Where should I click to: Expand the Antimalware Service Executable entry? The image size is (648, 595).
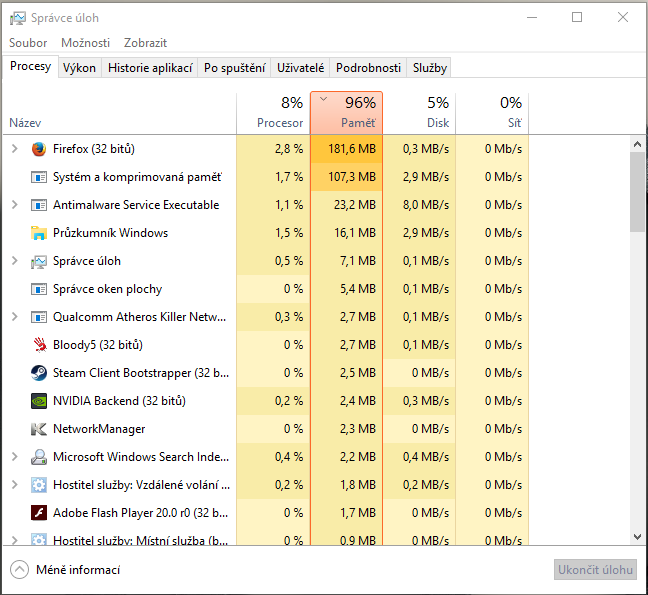(x=14, y=205)
